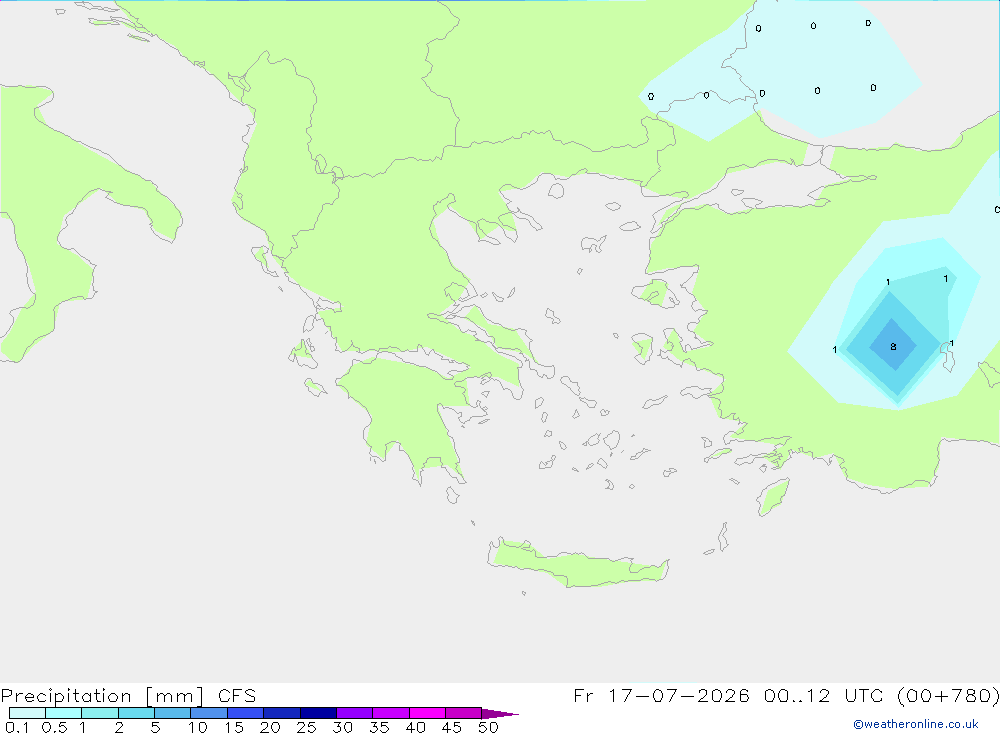Click the legend swatch between 15 and 20
Image resolution: width=1000 pixels, height=733 pixels.
point(246,713)
